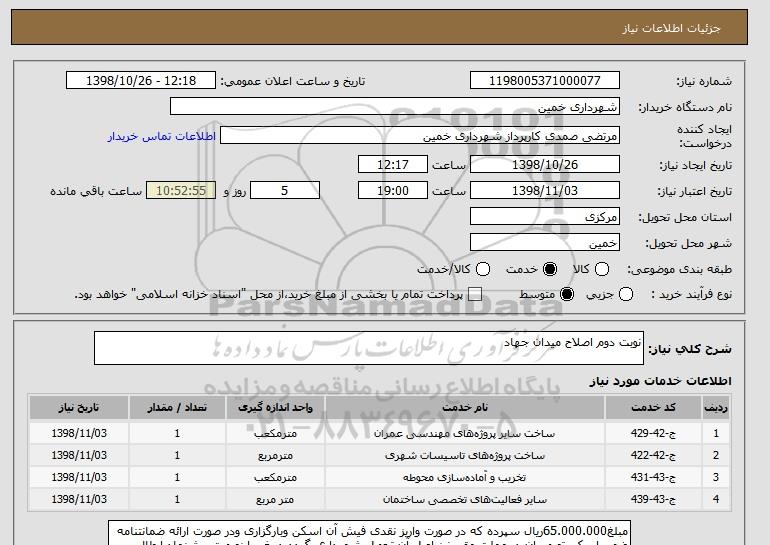Click the متر مربع unit in row 4
770x545 pixels.
pyautogui.click(x=275, y=499)
